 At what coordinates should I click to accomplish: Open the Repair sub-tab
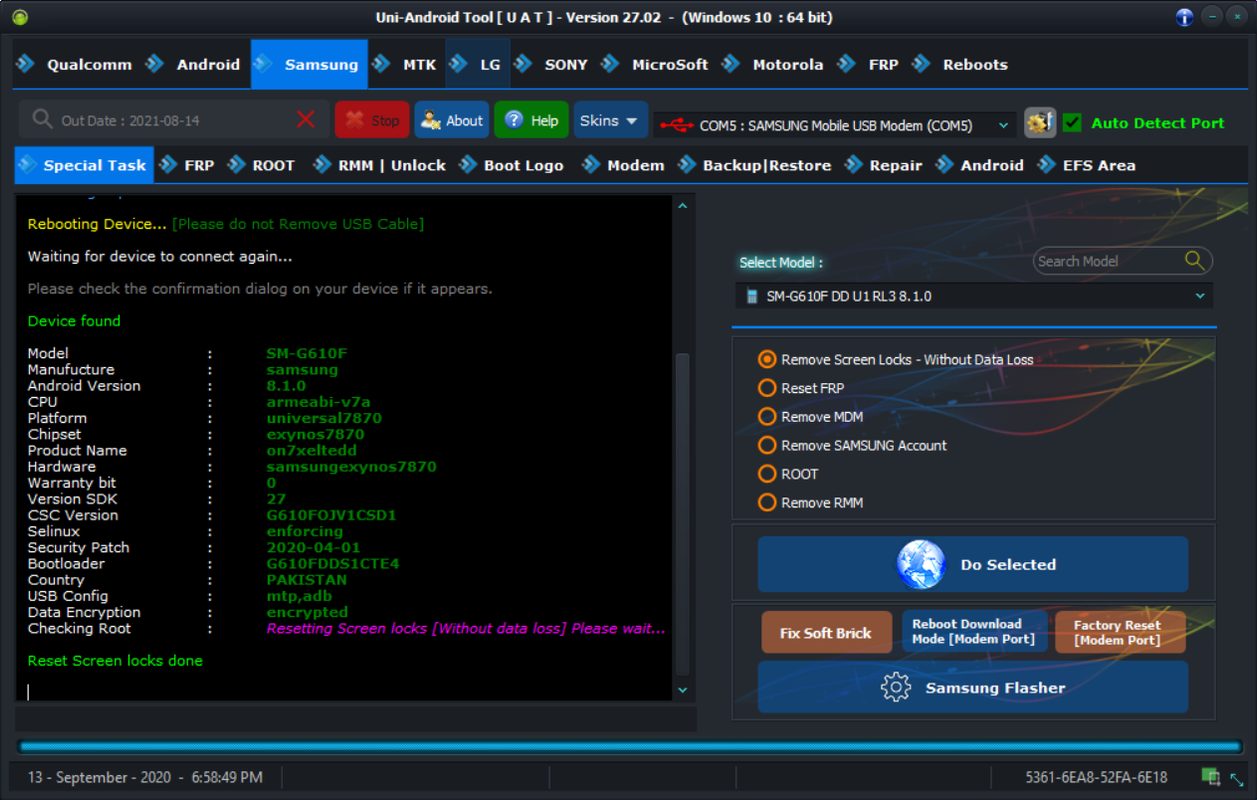(884, 165)
